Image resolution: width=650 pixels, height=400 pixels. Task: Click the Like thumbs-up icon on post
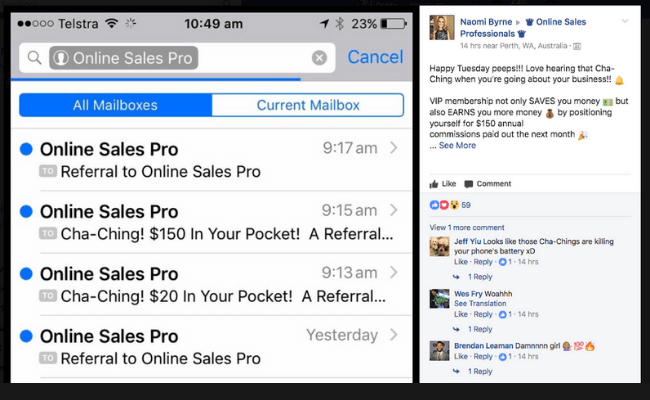coord(434,184)
